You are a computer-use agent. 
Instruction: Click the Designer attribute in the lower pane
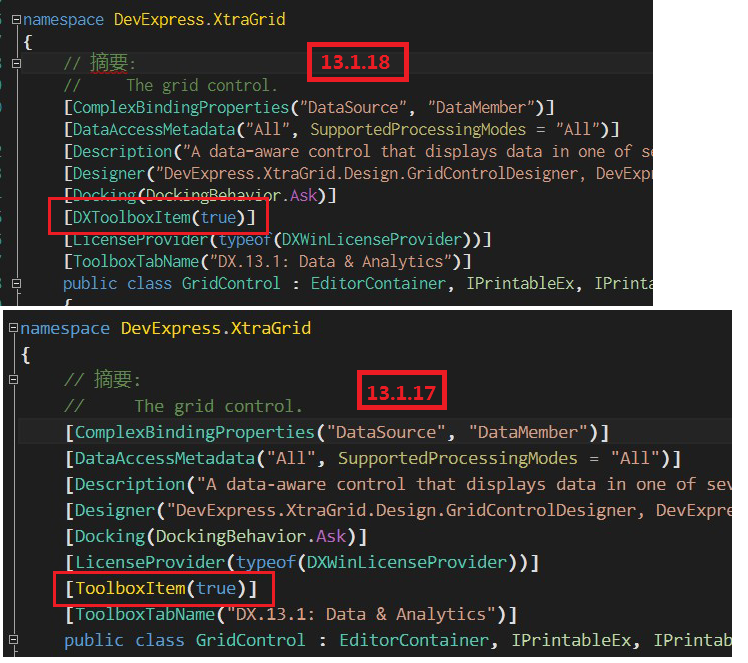(115, 510)
